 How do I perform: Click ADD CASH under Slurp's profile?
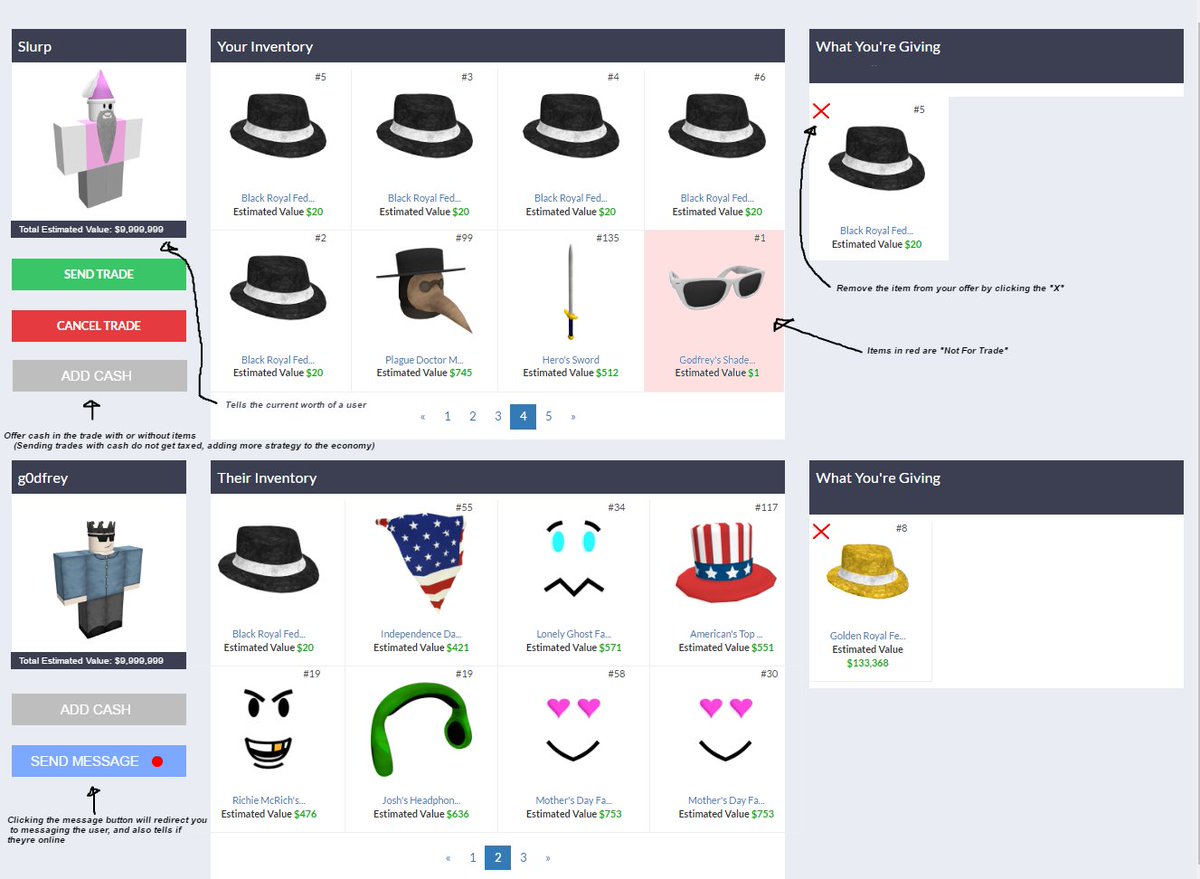point(99,376)
